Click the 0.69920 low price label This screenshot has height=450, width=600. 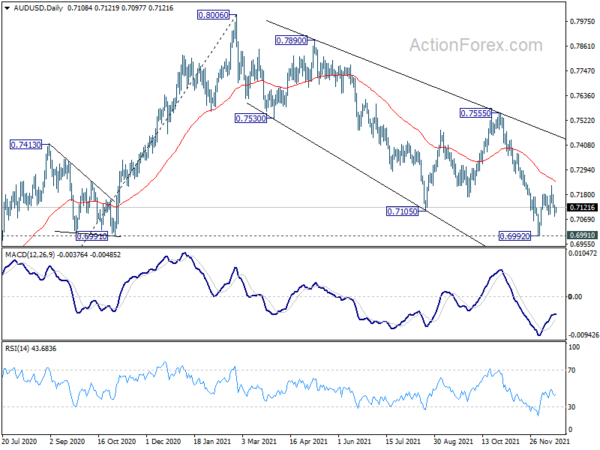click(515, 236)
